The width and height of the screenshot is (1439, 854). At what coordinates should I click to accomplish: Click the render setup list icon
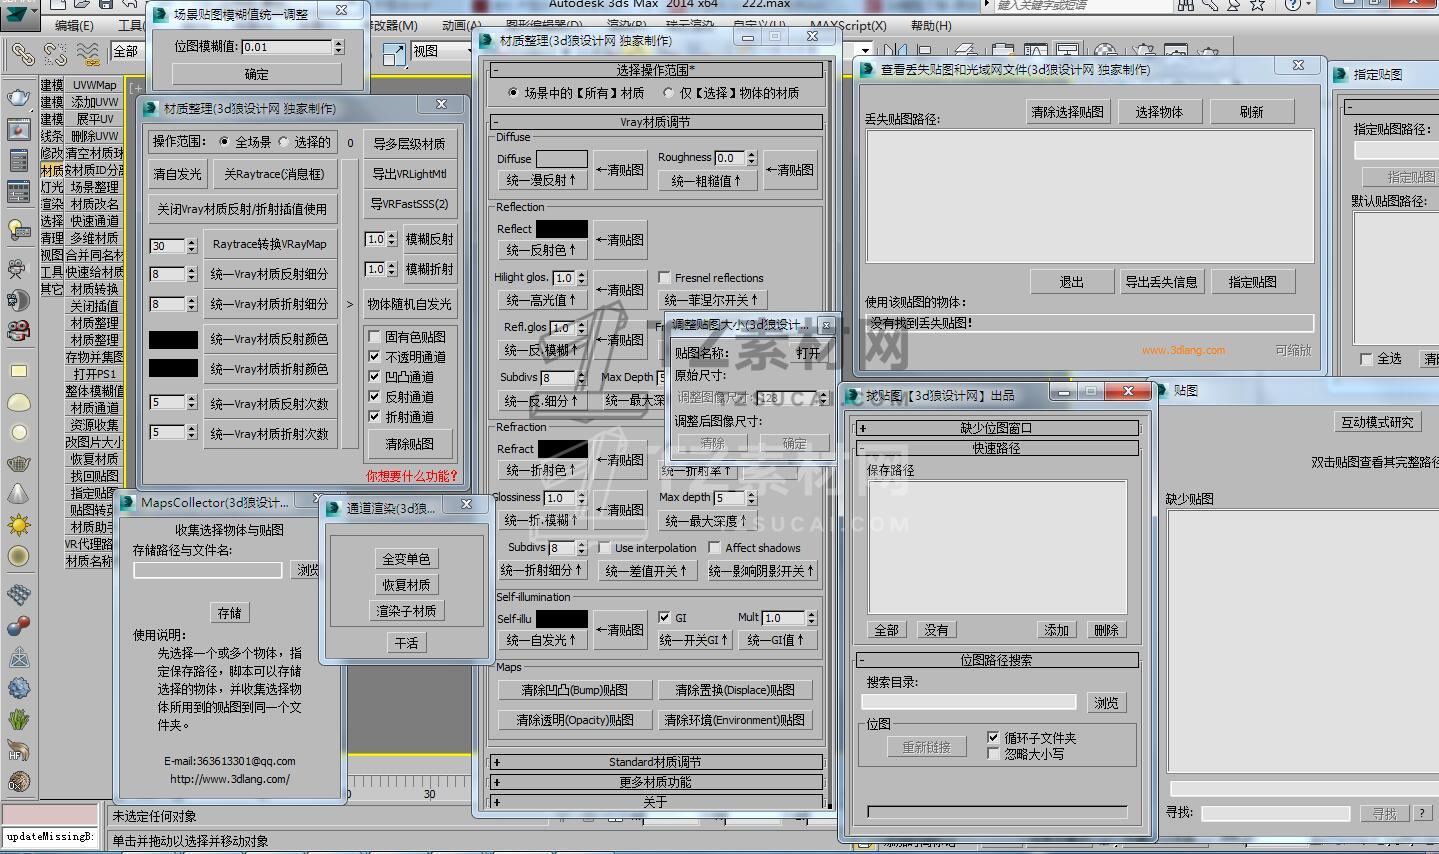point(19,160)
